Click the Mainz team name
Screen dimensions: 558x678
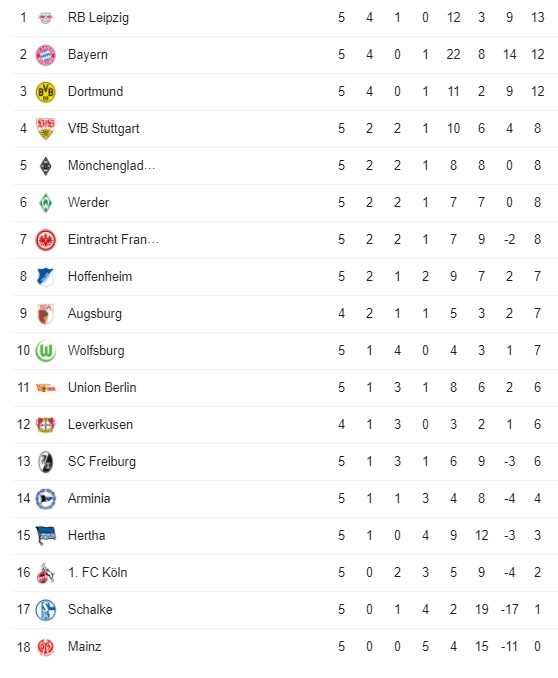[x=84, y=646]
